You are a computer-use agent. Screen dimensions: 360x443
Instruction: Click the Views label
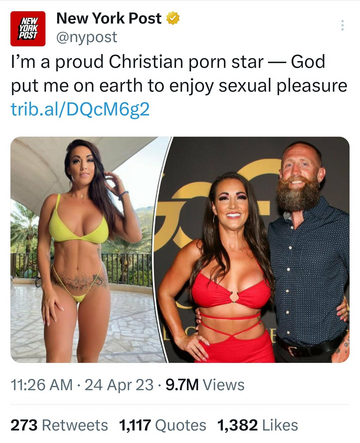[x=224, y=385]
